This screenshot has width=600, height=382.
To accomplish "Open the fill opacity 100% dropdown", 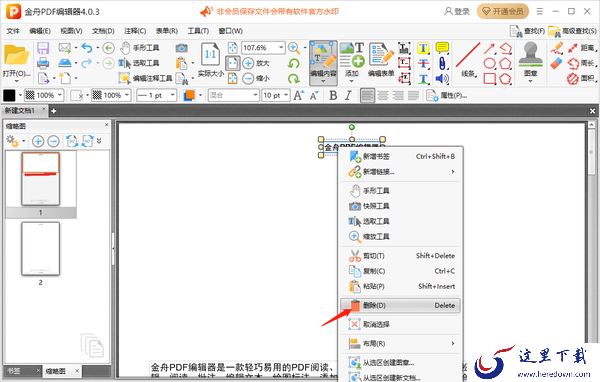I will 44,95.
